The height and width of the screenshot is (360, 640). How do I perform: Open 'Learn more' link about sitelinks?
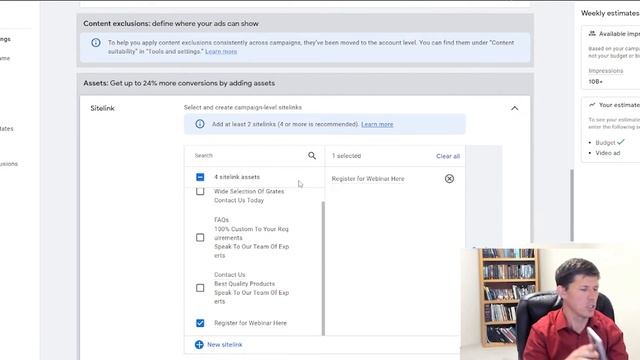coord(377,124)
